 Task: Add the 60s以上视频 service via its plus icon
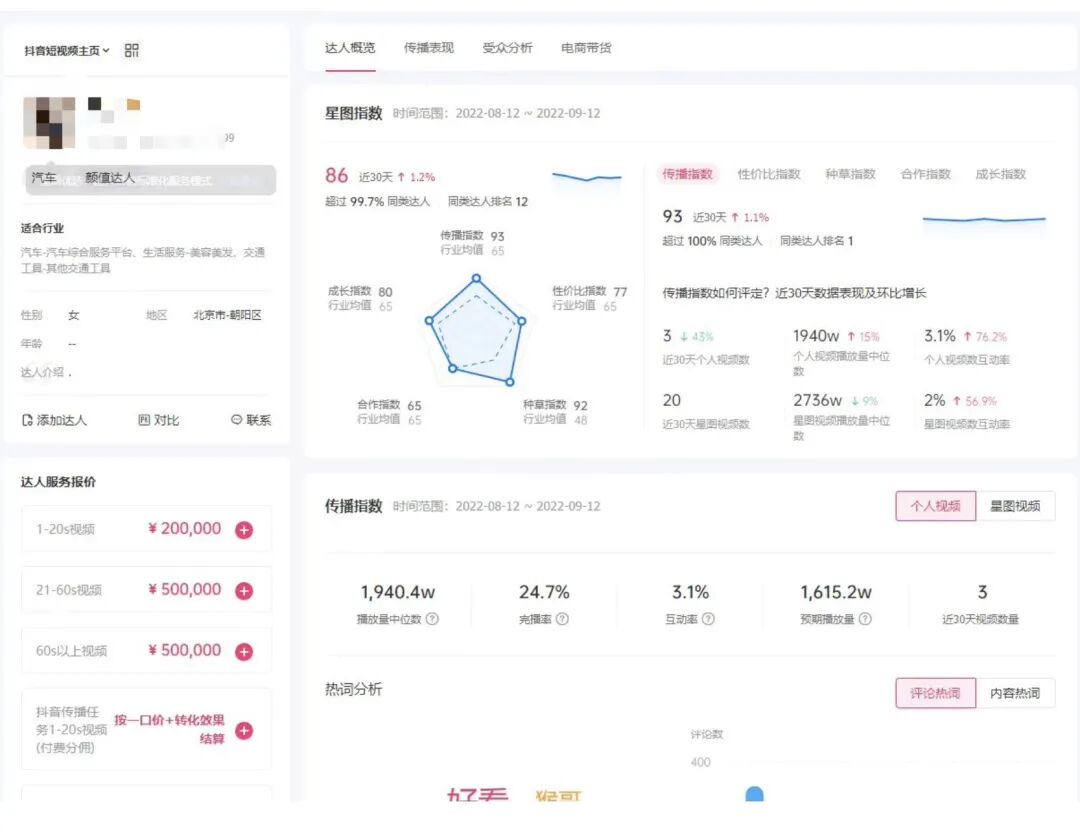click(x=244, y=651)
